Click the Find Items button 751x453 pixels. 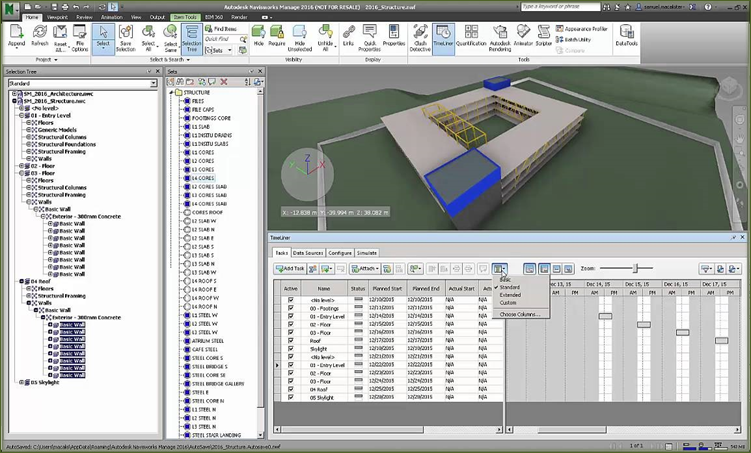pyautogui.click(x=219, y=30)
